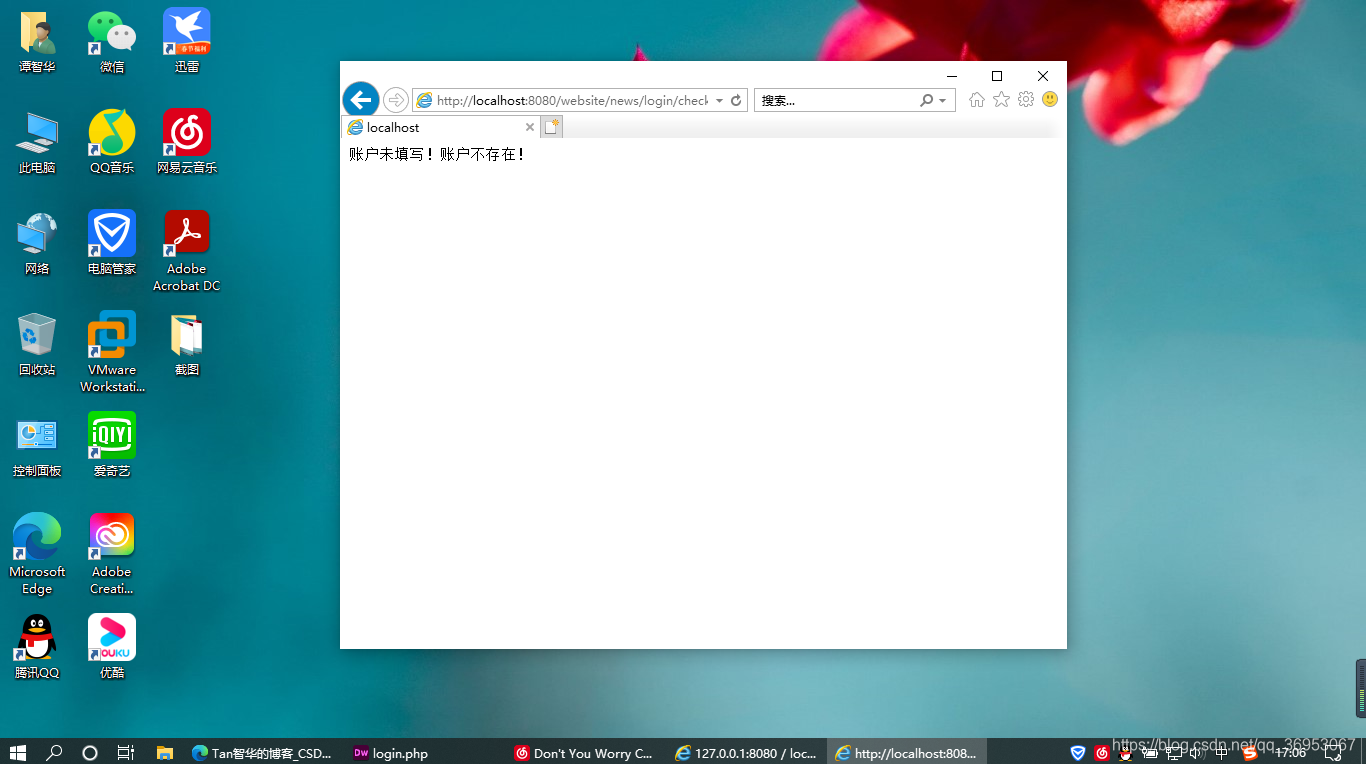Screen dimensions: 1366x764
Task: Refresh the current page
Action: (x=735, y=100)
